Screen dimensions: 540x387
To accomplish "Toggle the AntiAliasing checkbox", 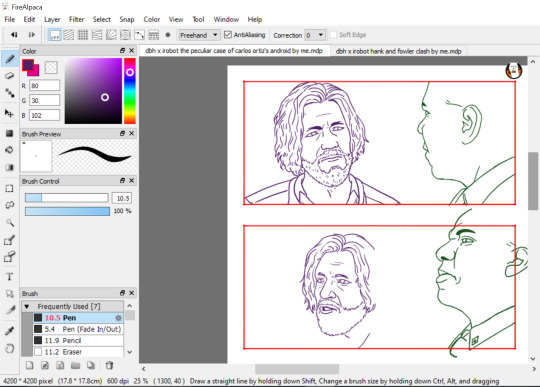I will coord(227,35).
